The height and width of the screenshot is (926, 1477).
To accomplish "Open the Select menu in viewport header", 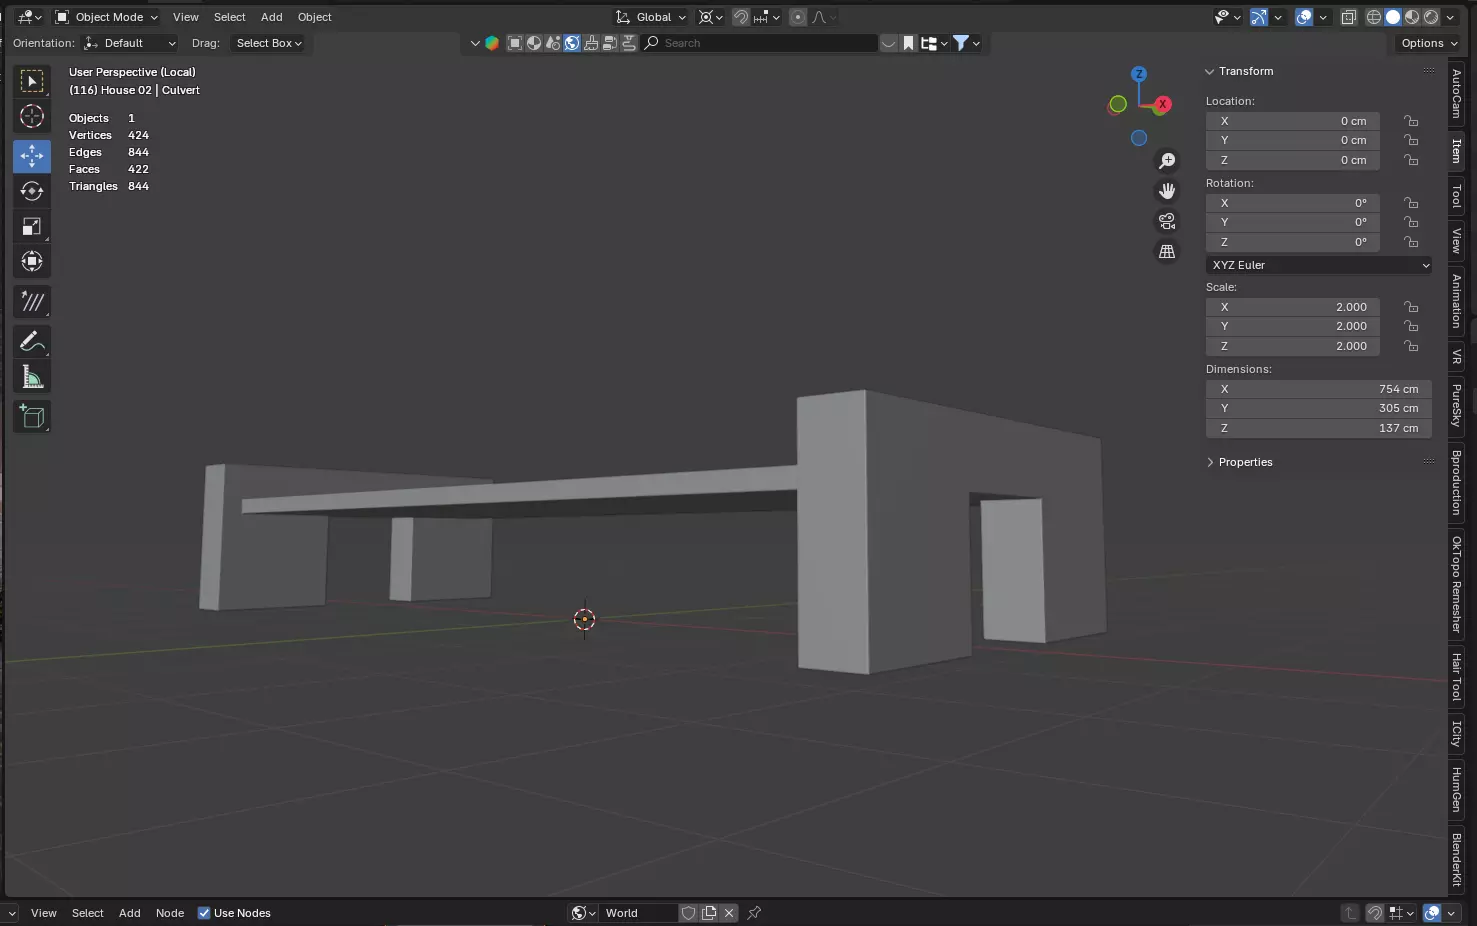I will point(229,17).
